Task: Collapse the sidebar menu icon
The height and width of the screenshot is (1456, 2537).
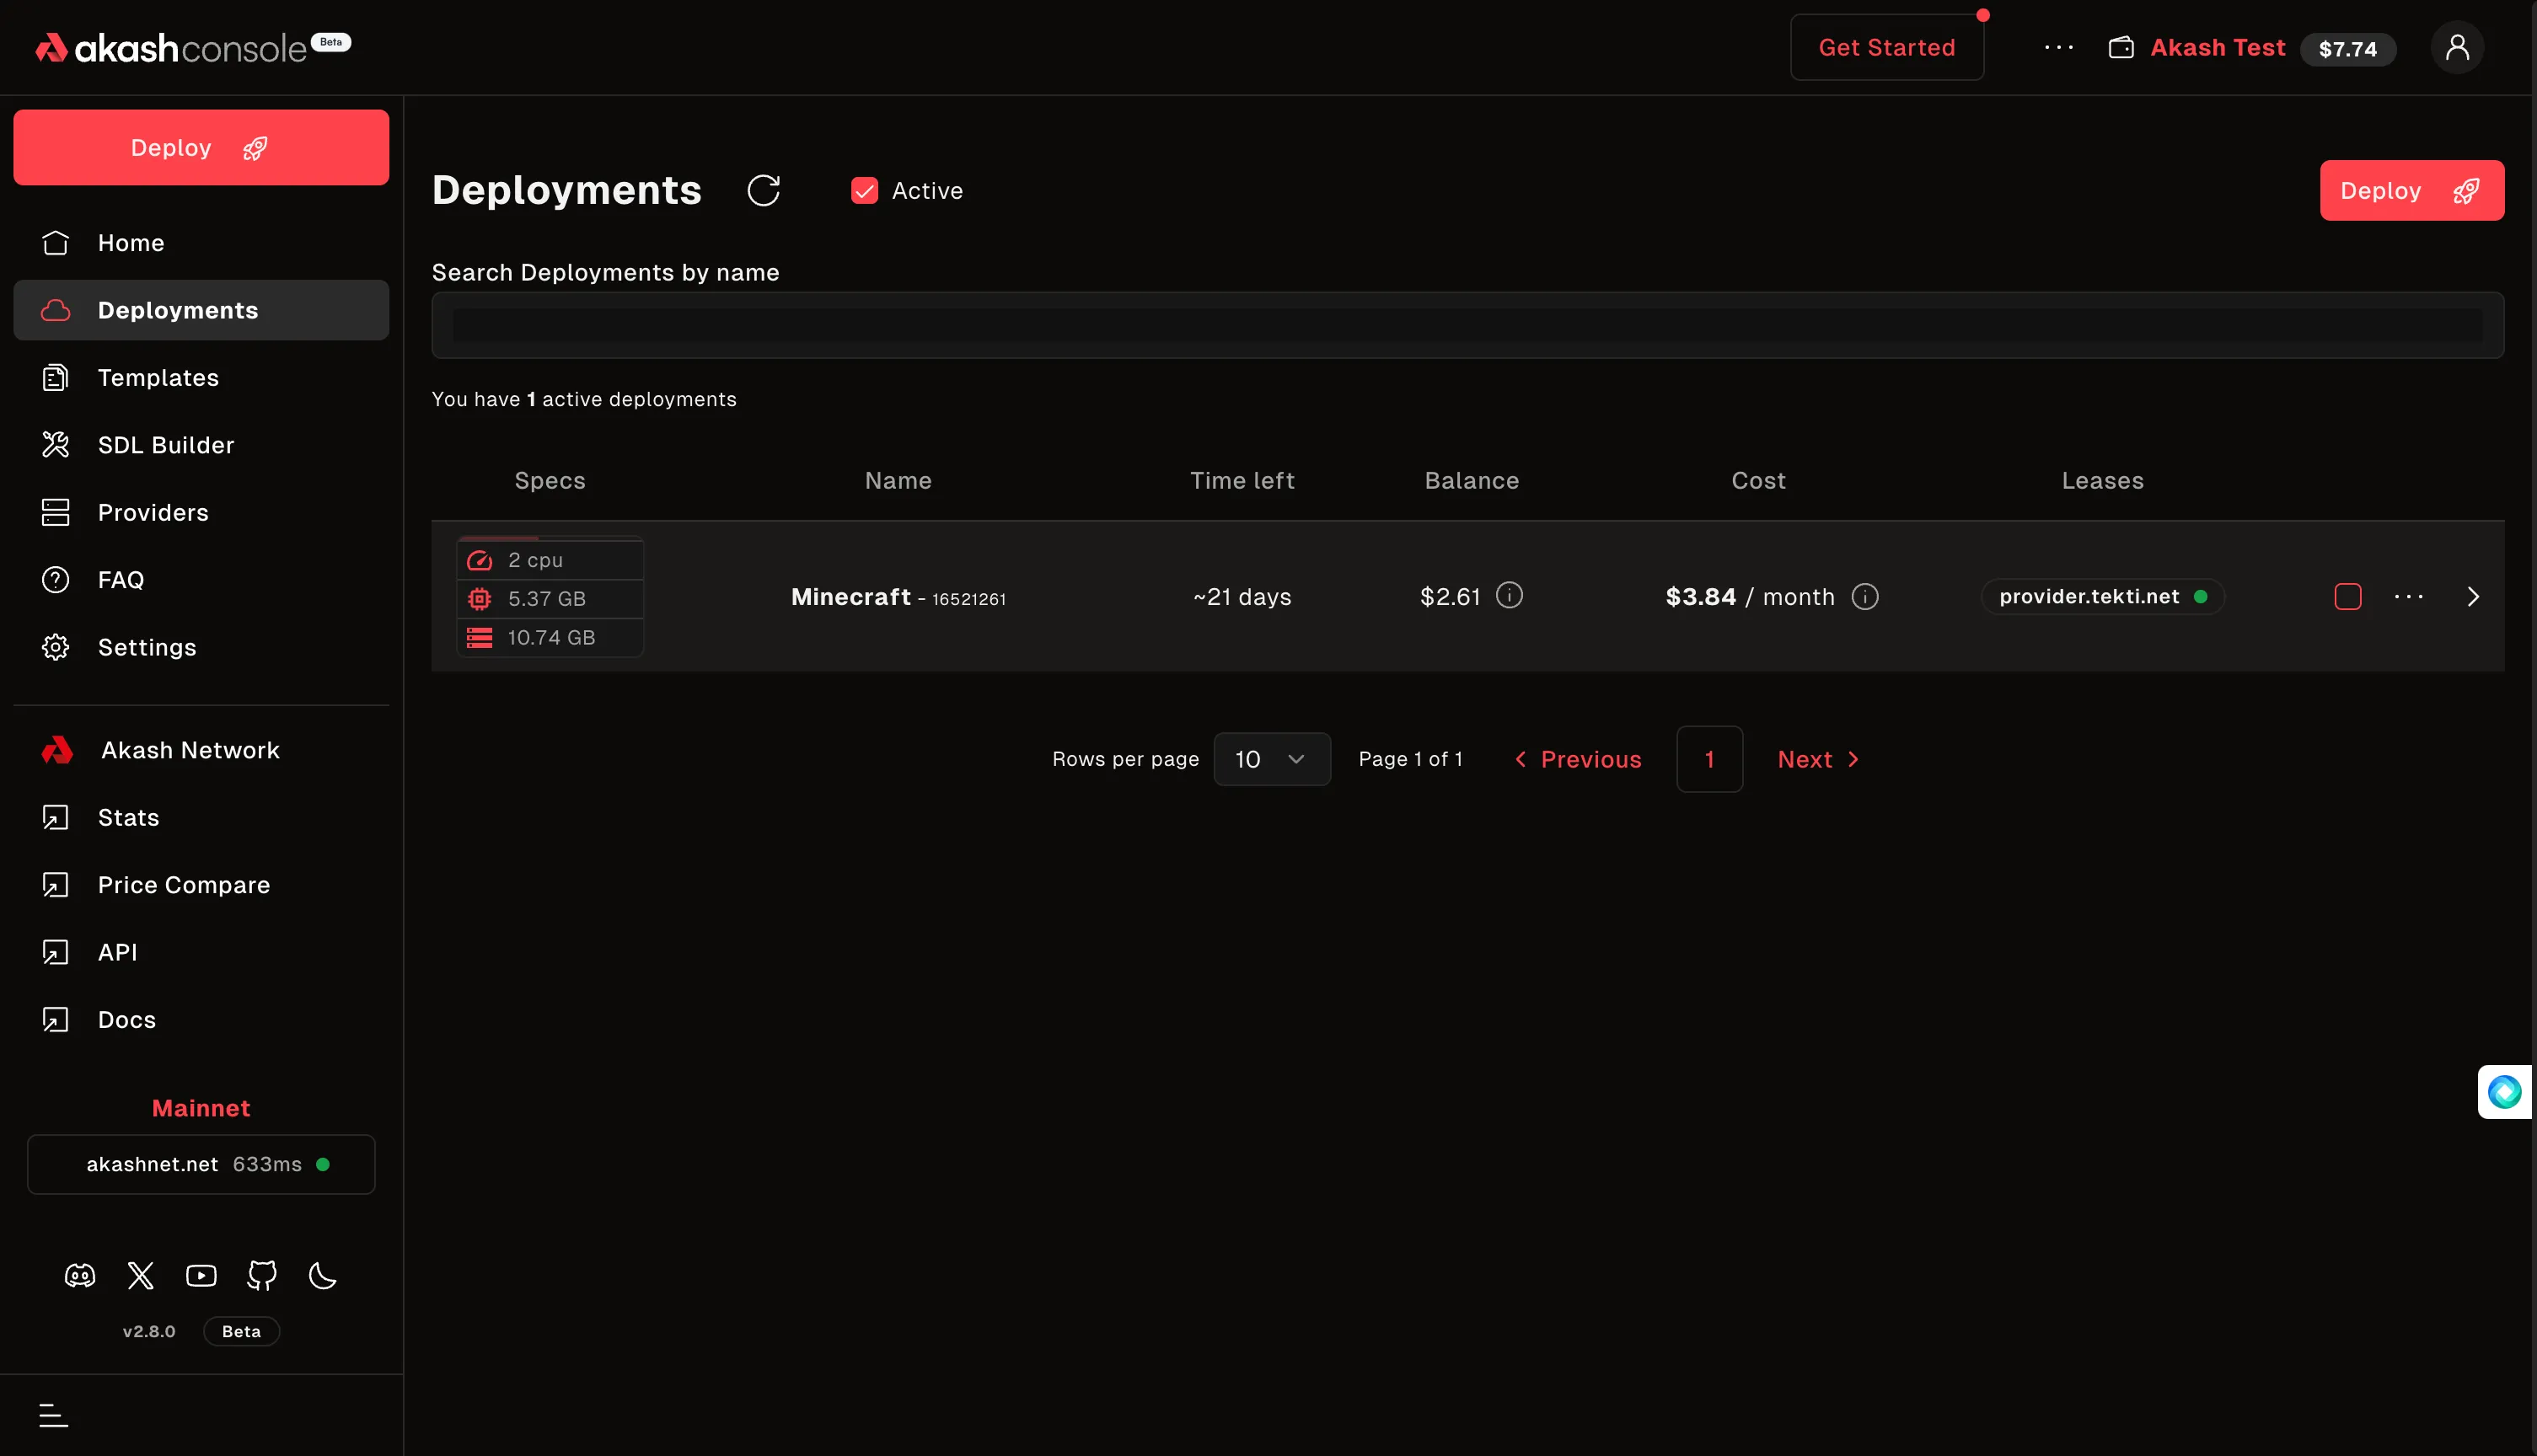Action: point(53,1415)
